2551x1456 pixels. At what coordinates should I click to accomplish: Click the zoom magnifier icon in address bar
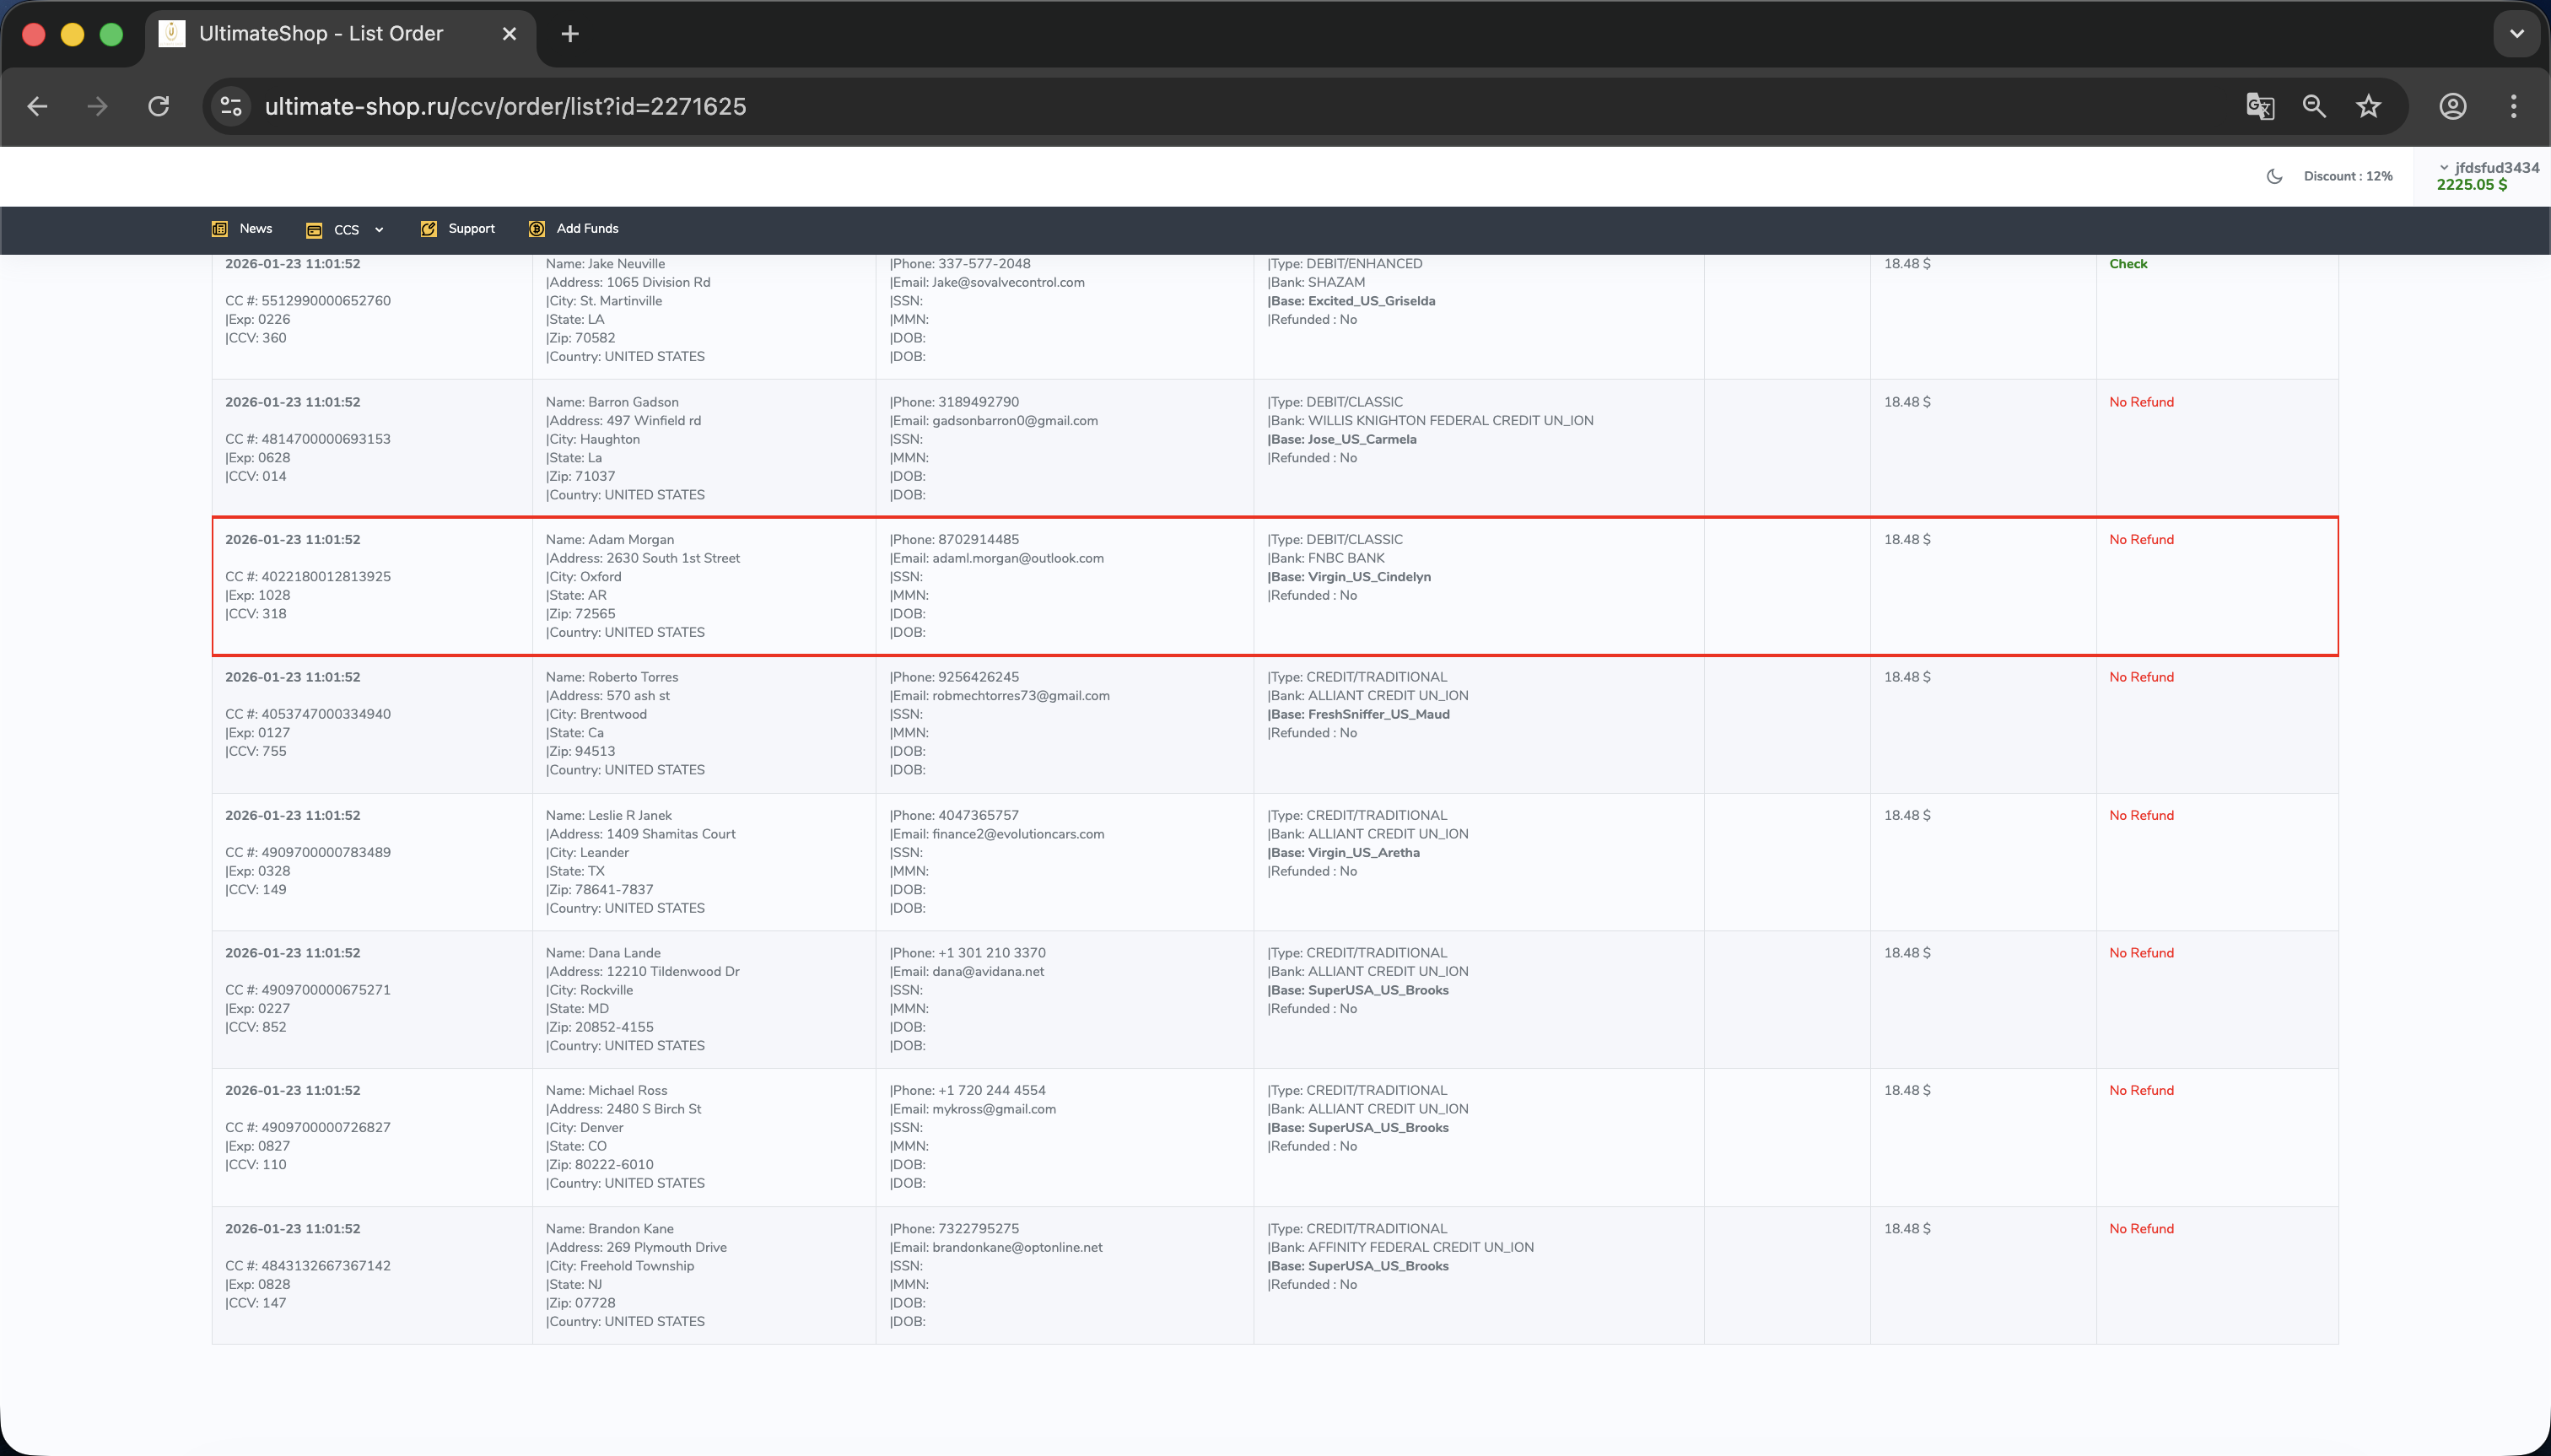2314,106
